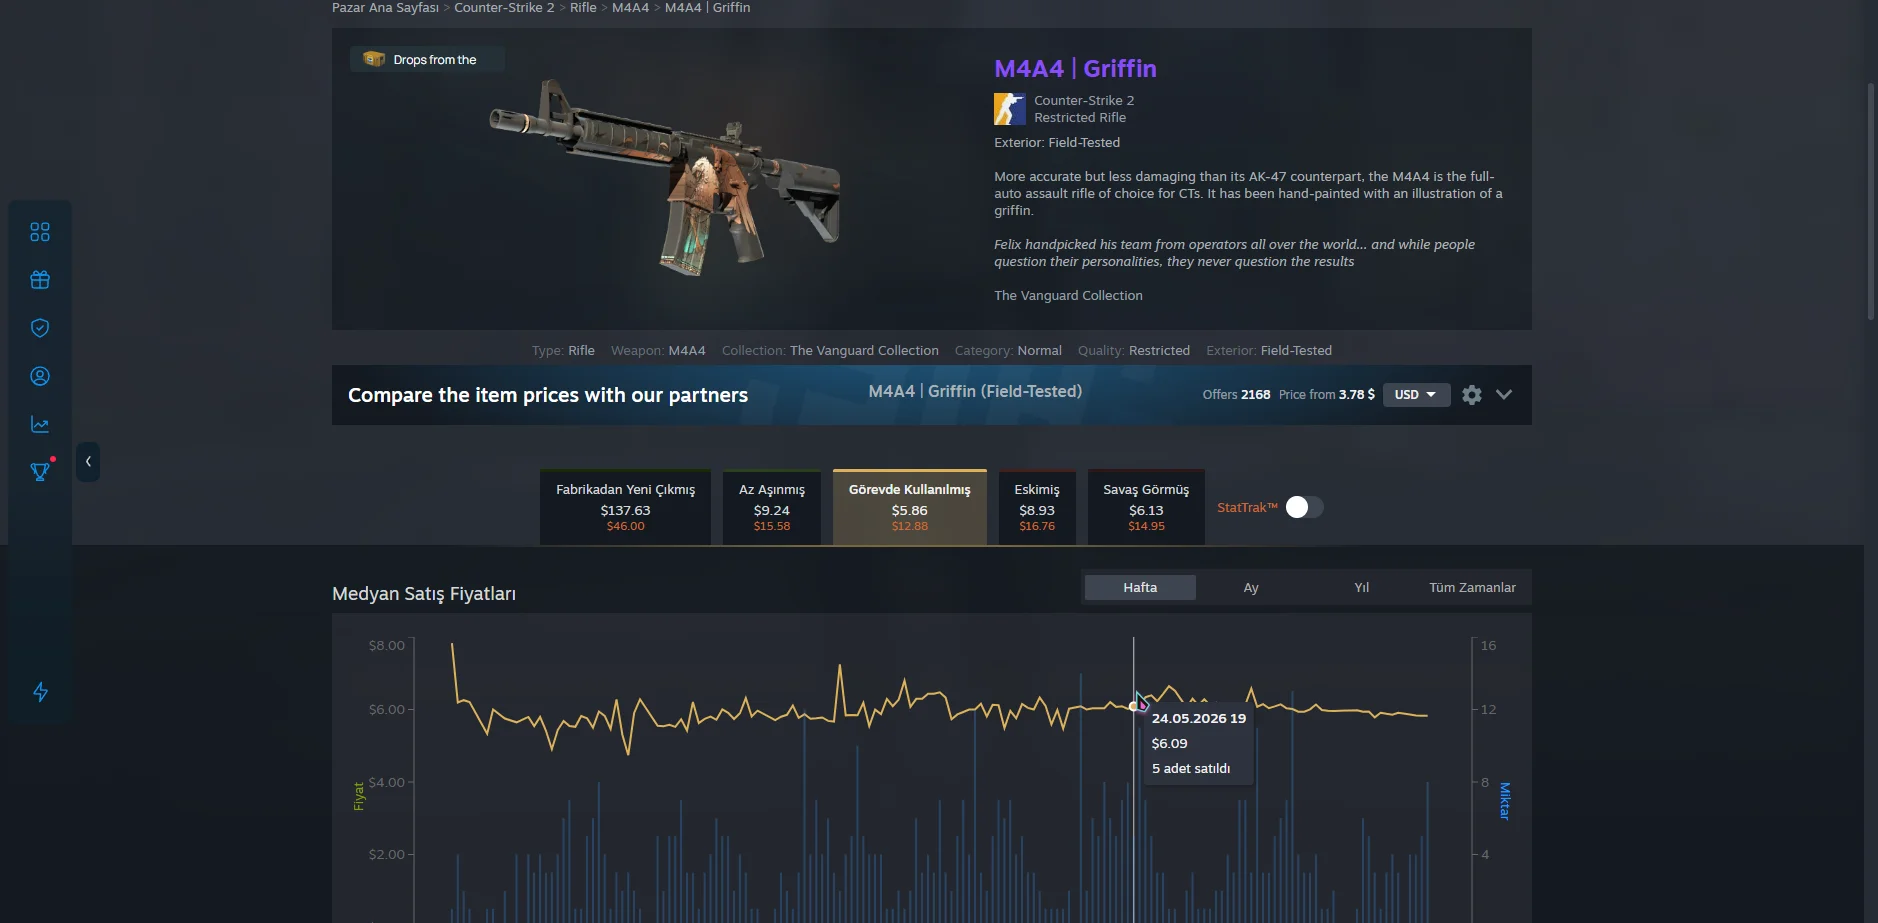Click the highlighted chart data point marker
The height and width of the screenshot is (923, 1878).
coord(1133,706)
